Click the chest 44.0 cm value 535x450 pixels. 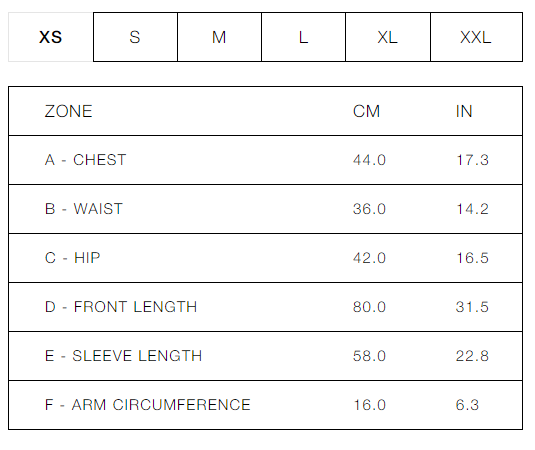(x=369, y=160)
